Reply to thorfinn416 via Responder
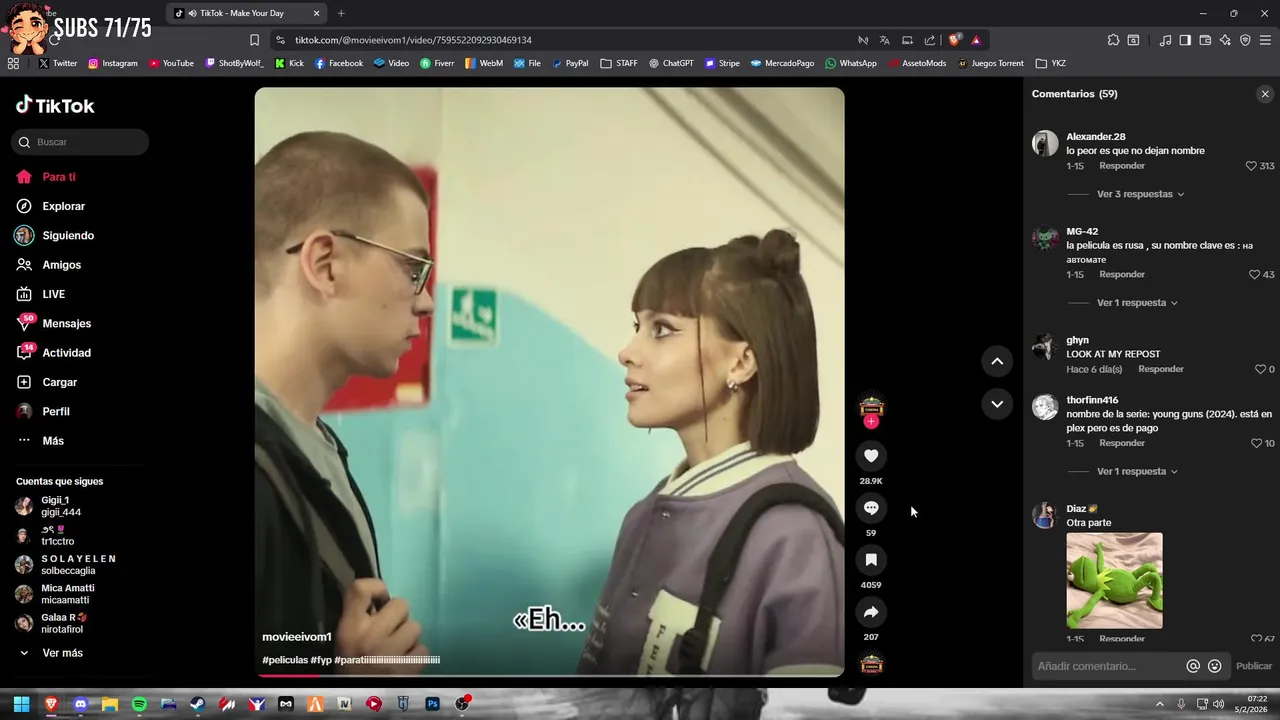 [1122, 443]
